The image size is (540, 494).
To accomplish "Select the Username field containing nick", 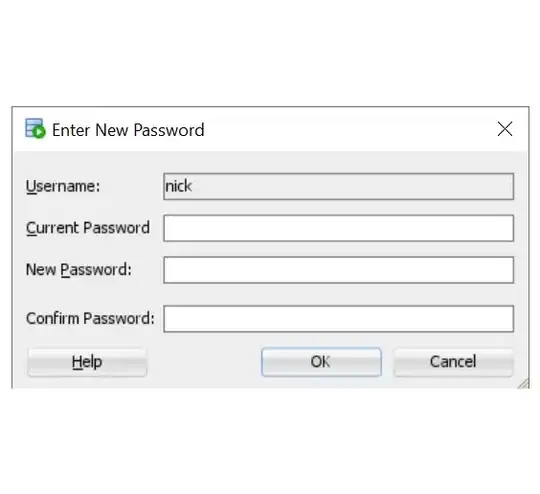I will pos(339,186).
